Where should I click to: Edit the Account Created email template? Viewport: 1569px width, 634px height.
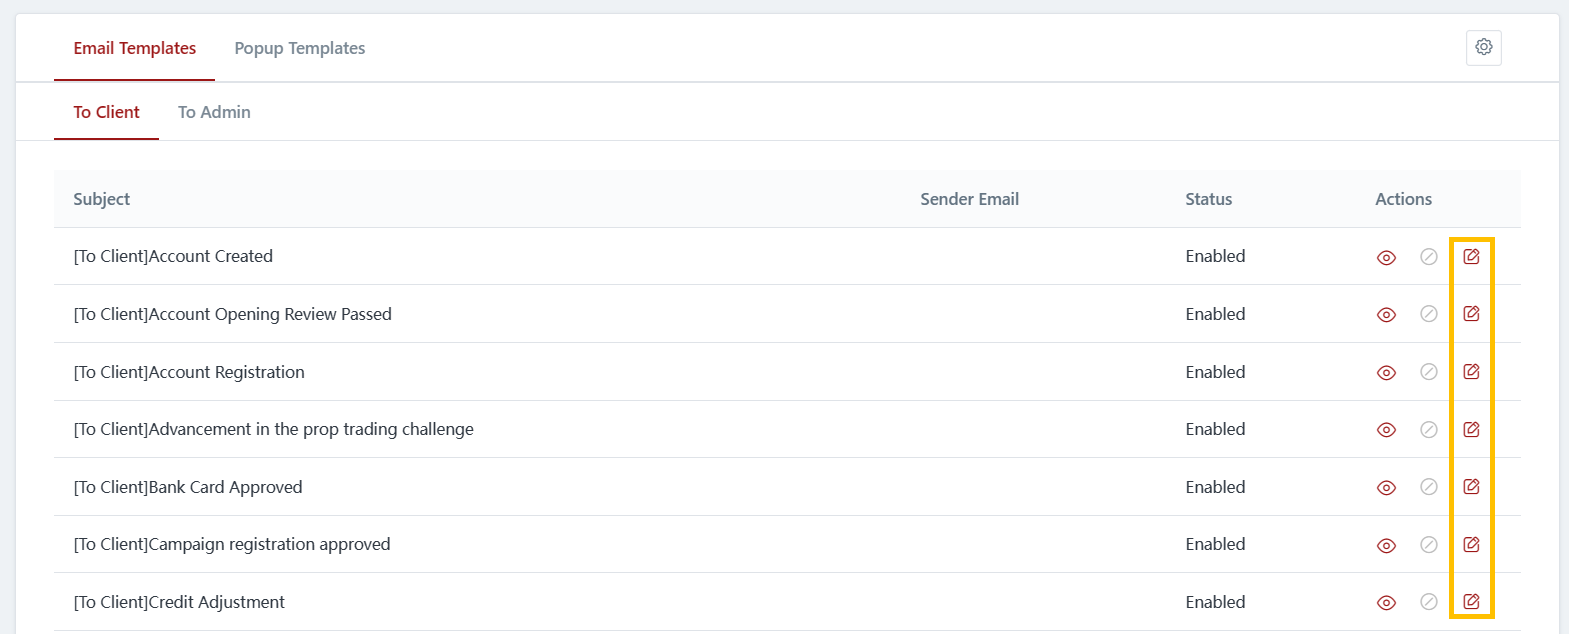pyautogui.click(x=1471, y=257)
